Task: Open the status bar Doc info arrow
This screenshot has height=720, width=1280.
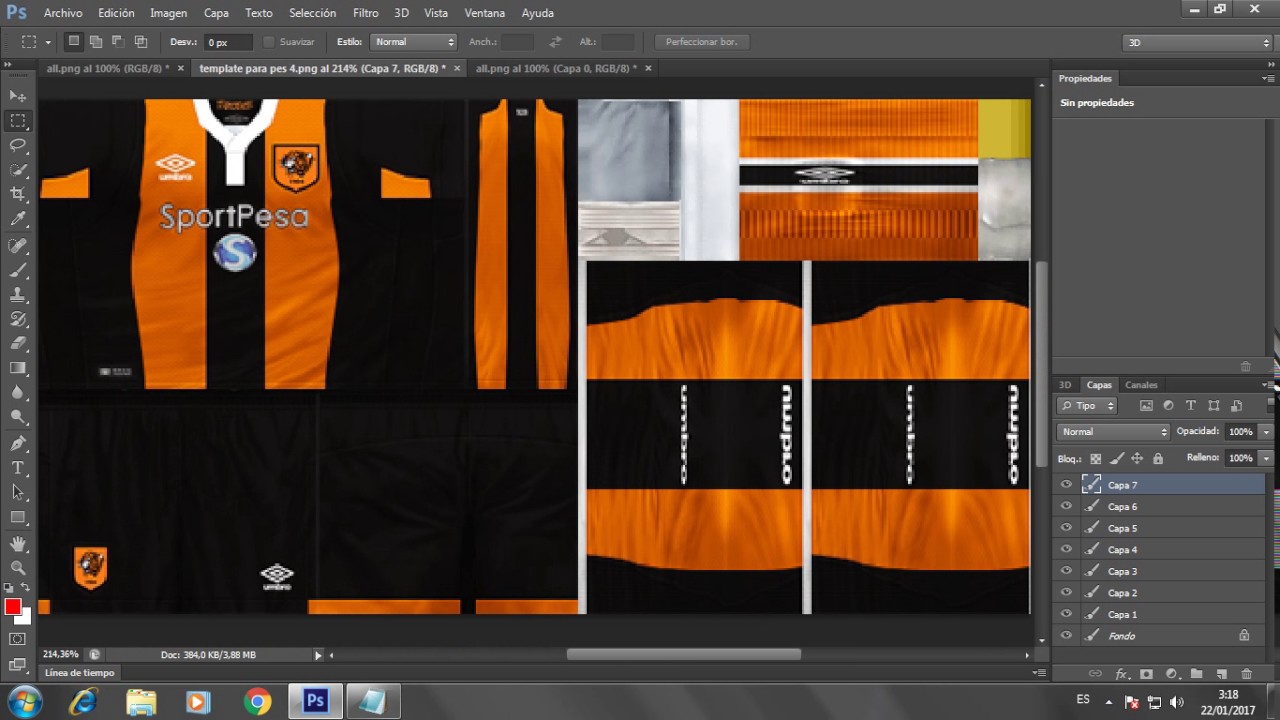Action: pos(318,655)
